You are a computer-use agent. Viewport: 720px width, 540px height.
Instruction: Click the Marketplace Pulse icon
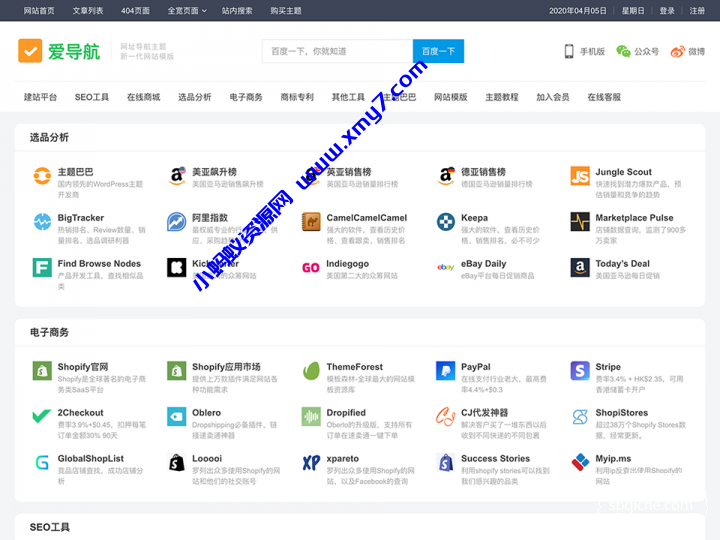point(580,222)
